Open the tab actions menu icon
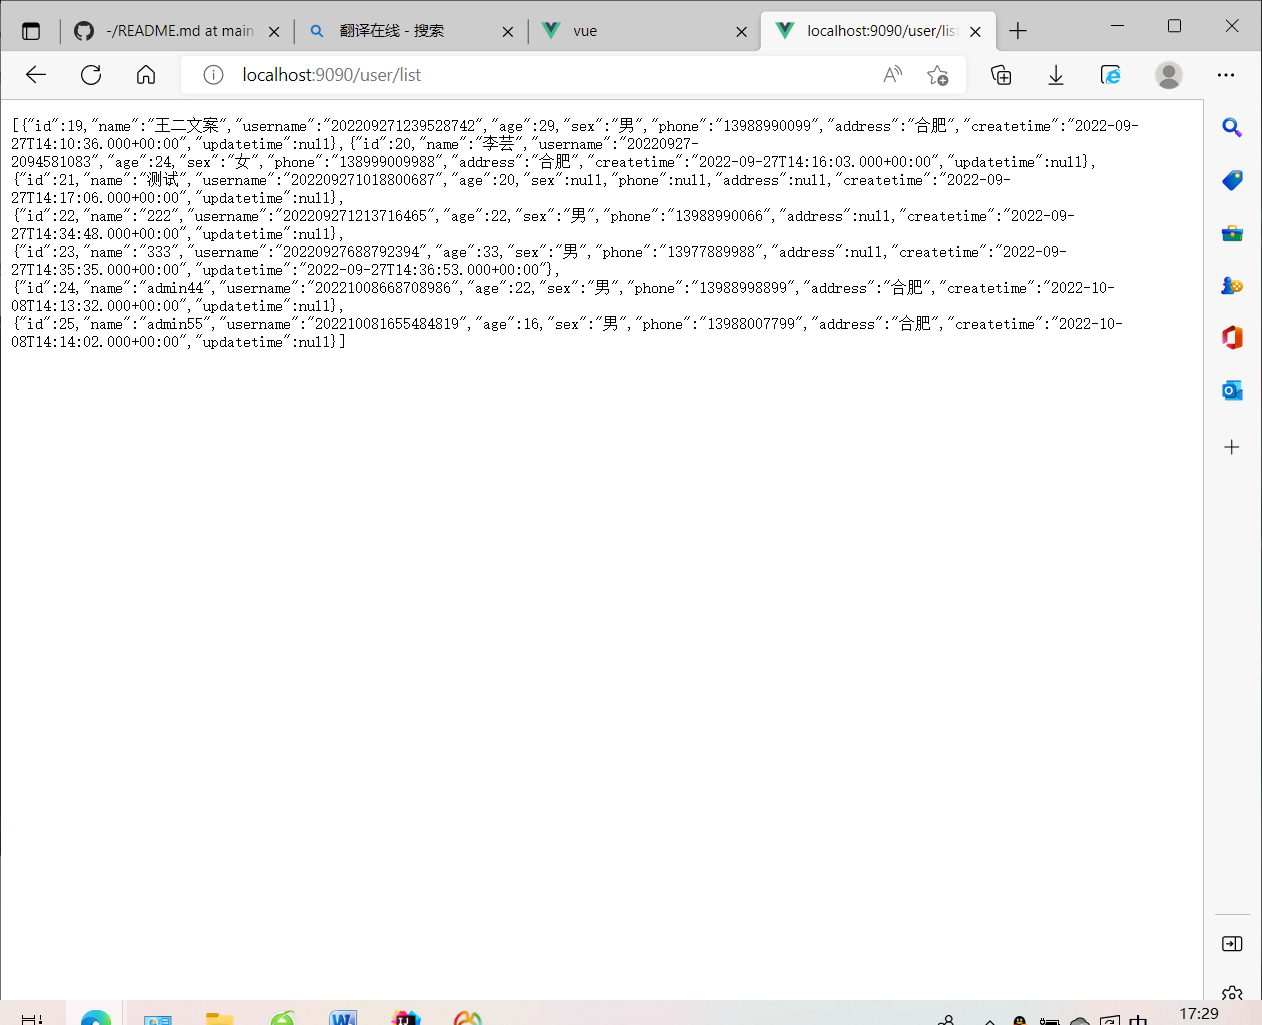 pyautogui.click(x=31, y=31)
